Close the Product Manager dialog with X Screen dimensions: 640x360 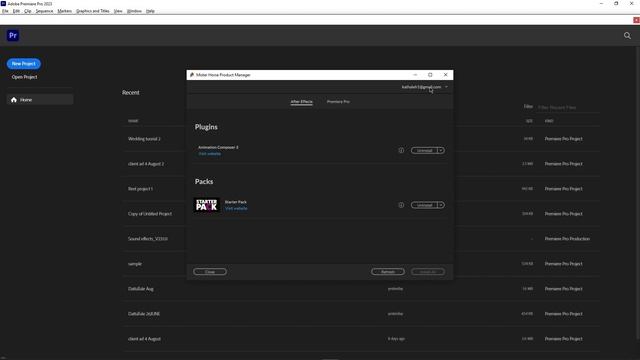(445, 75)
